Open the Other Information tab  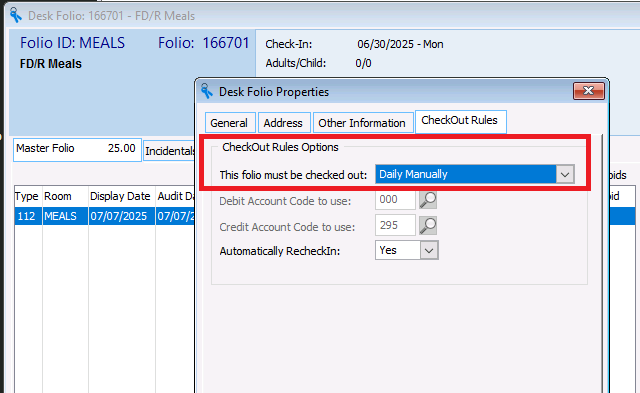click(x=363, y=123)
